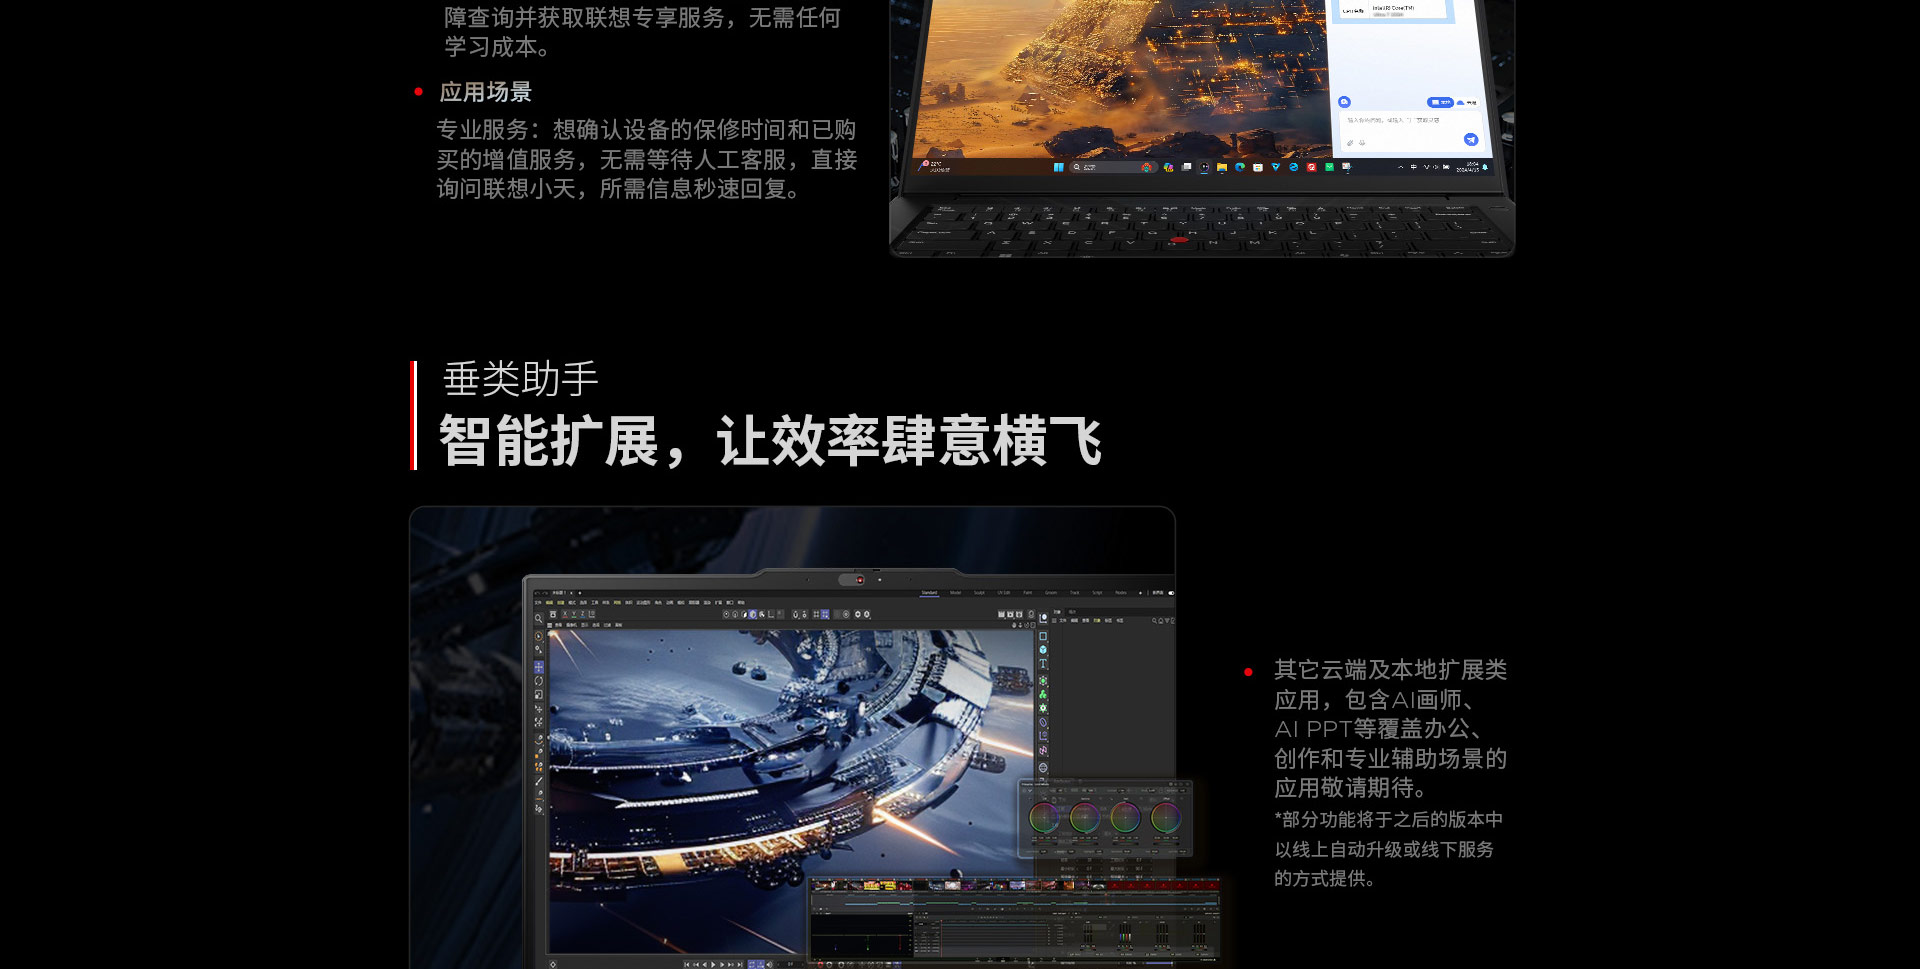Open Microsoft Edge from the taskbar
This screenshot has width=1920, height=969.
(x=1240, y=167)
